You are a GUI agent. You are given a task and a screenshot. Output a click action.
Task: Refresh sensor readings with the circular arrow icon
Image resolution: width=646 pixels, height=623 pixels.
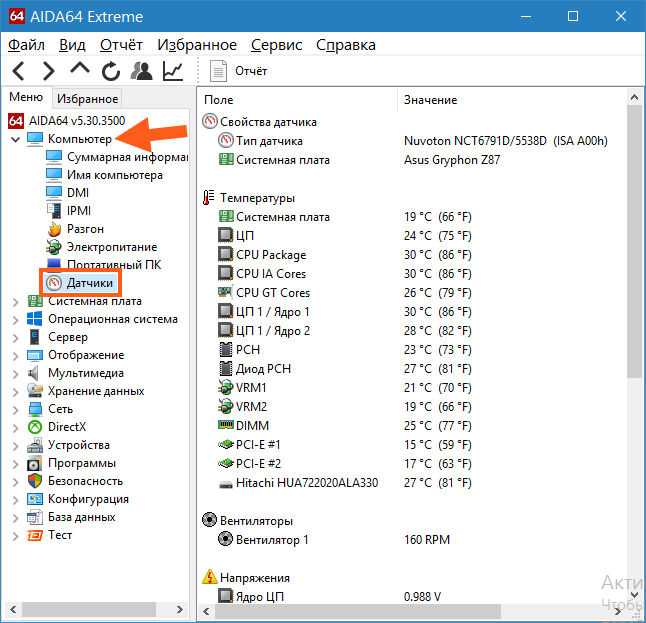[111, 71]
